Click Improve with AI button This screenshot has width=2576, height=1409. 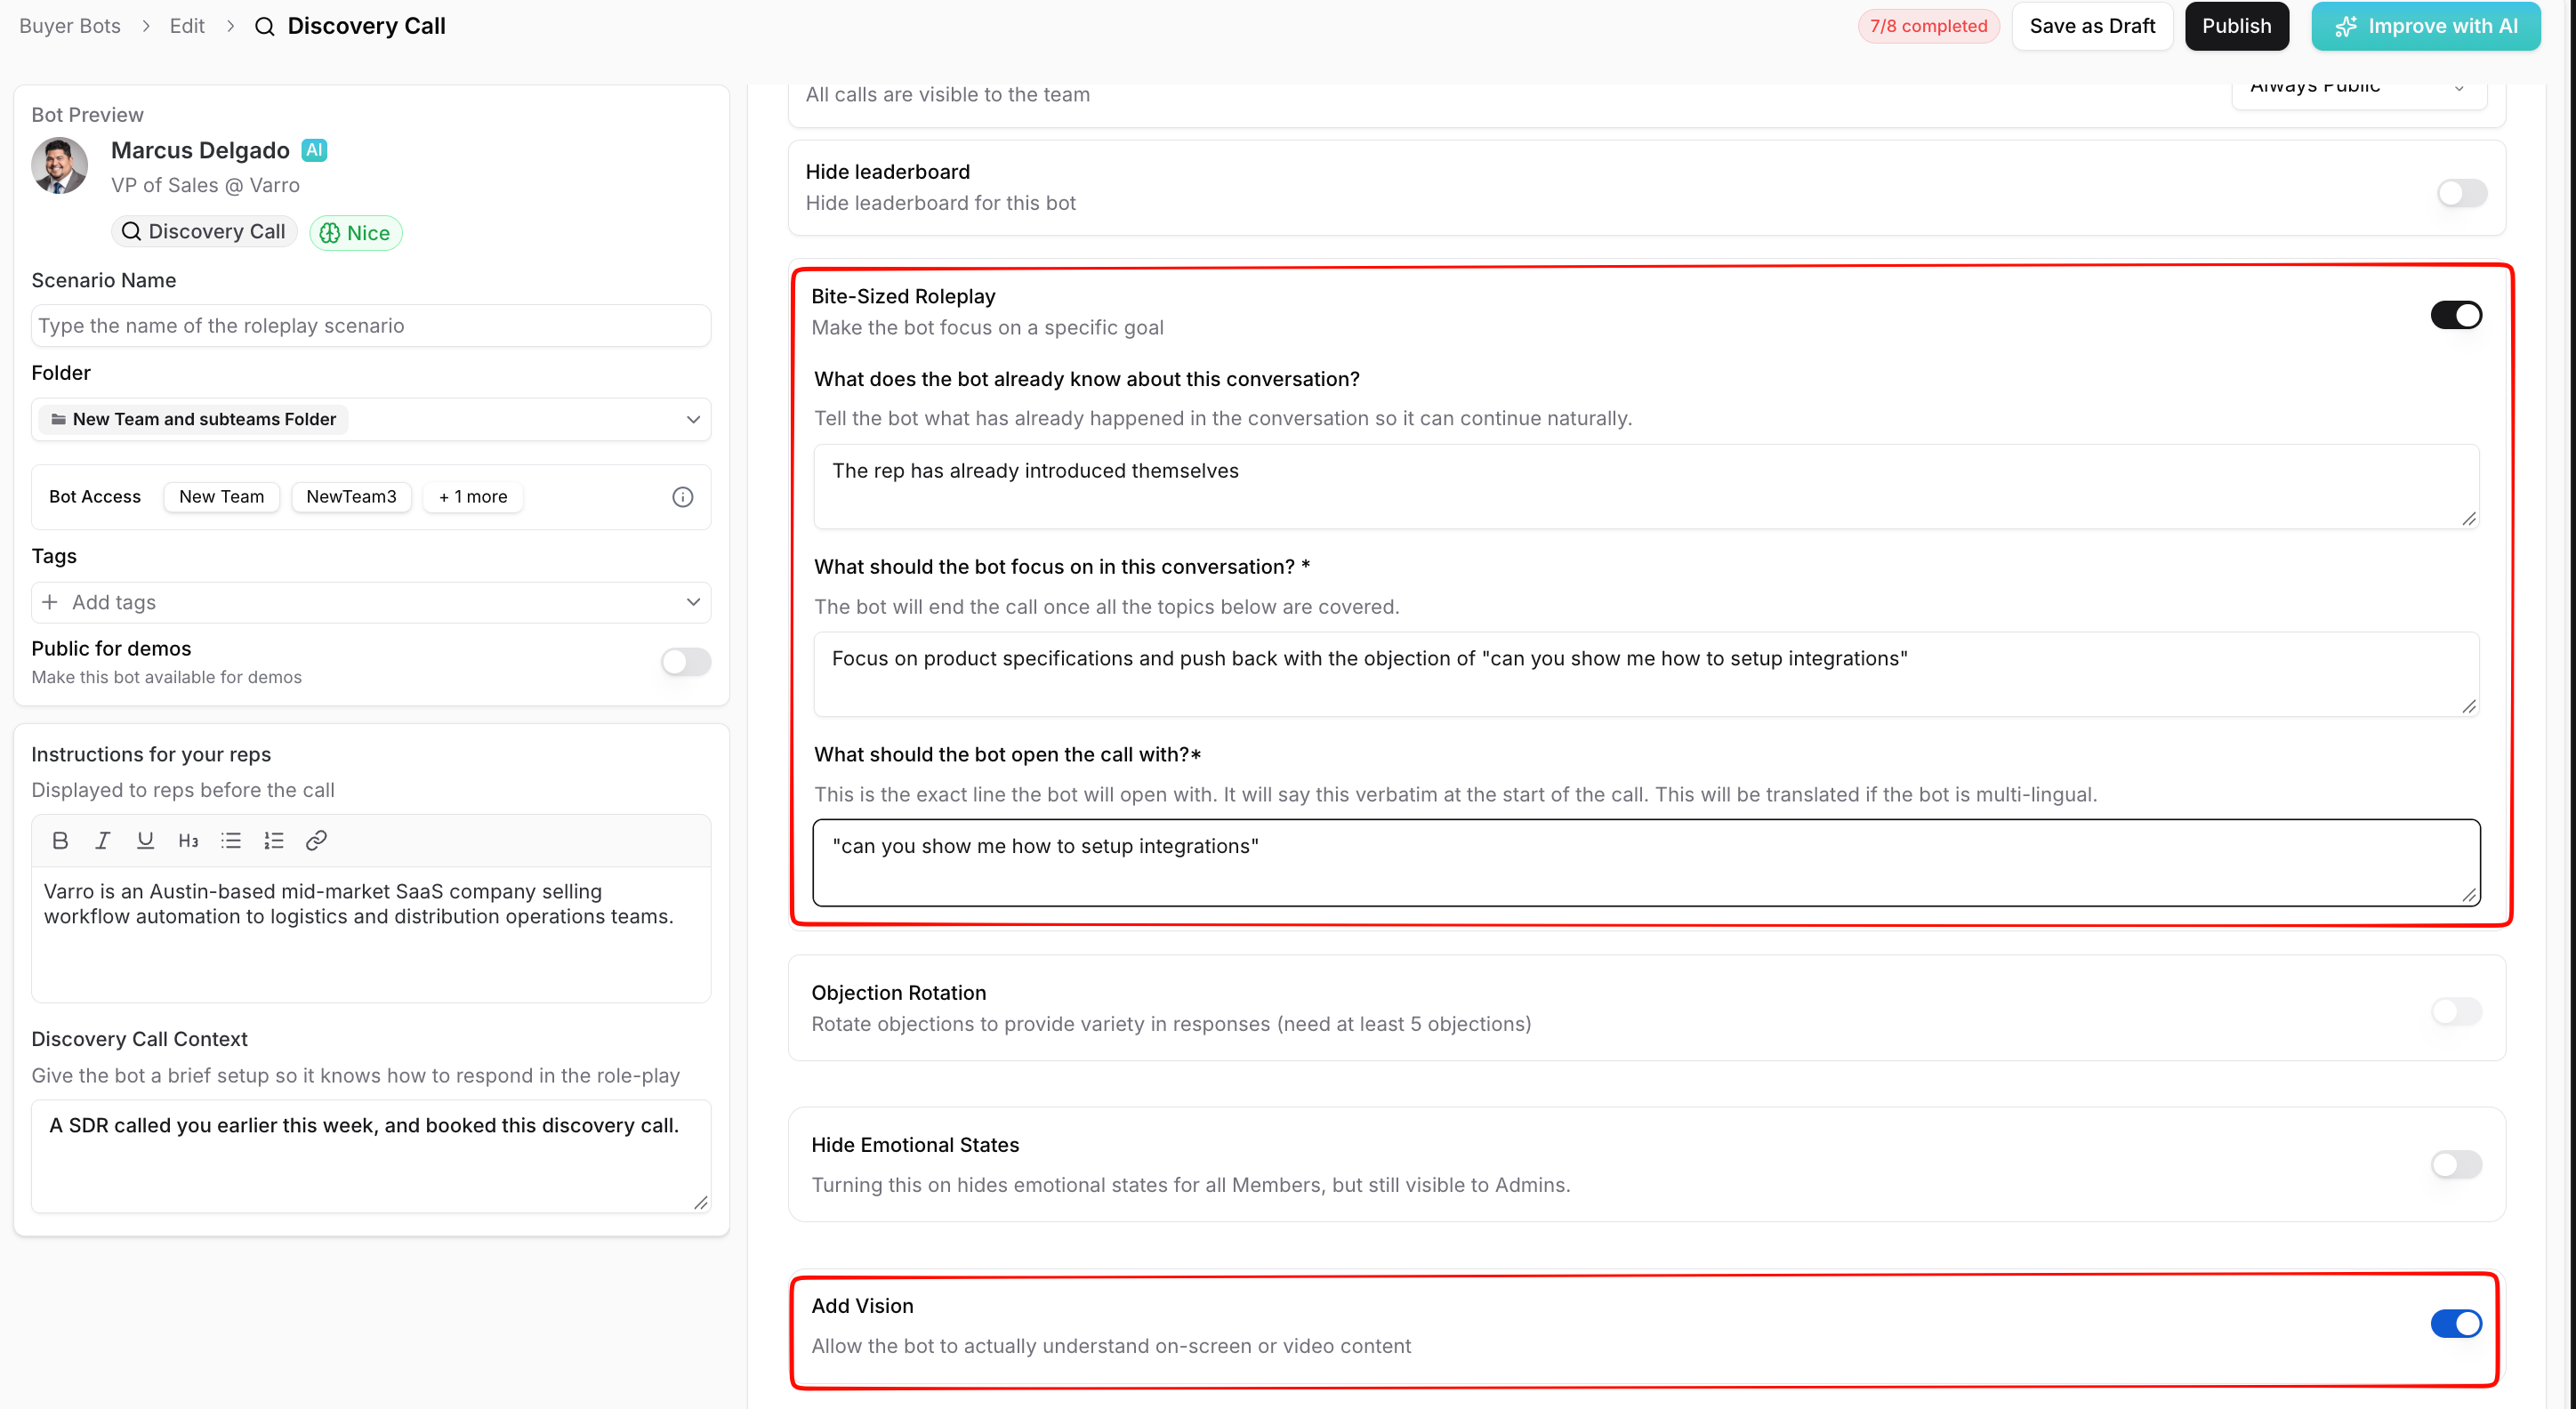pyautogui.click(x=2425, y=26)
